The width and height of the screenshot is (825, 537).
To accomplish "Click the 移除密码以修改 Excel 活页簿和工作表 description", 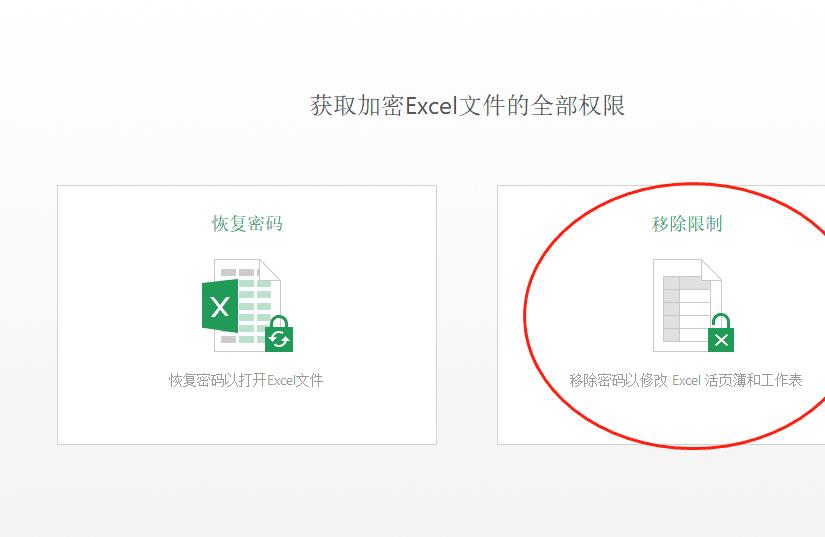I will [686, 380].
